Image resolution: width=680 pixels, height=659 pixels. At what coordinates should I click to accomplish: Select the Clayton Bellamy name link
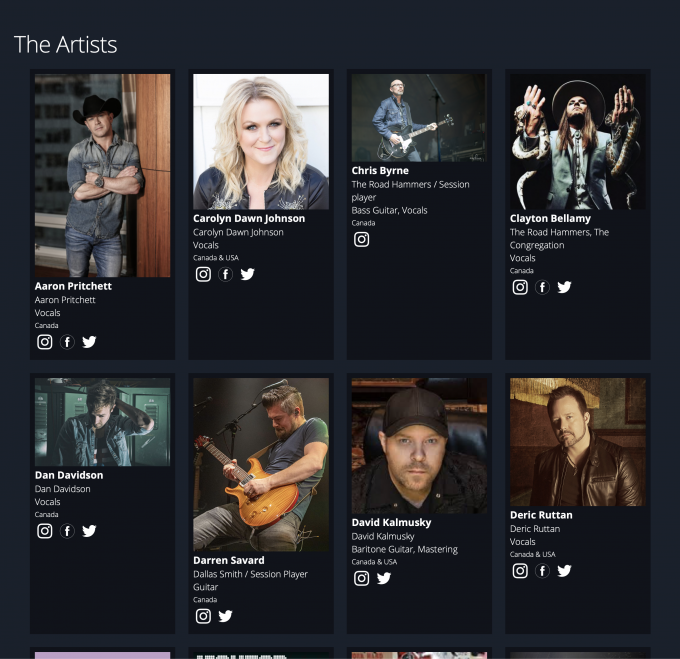click(x=550, y=218)
